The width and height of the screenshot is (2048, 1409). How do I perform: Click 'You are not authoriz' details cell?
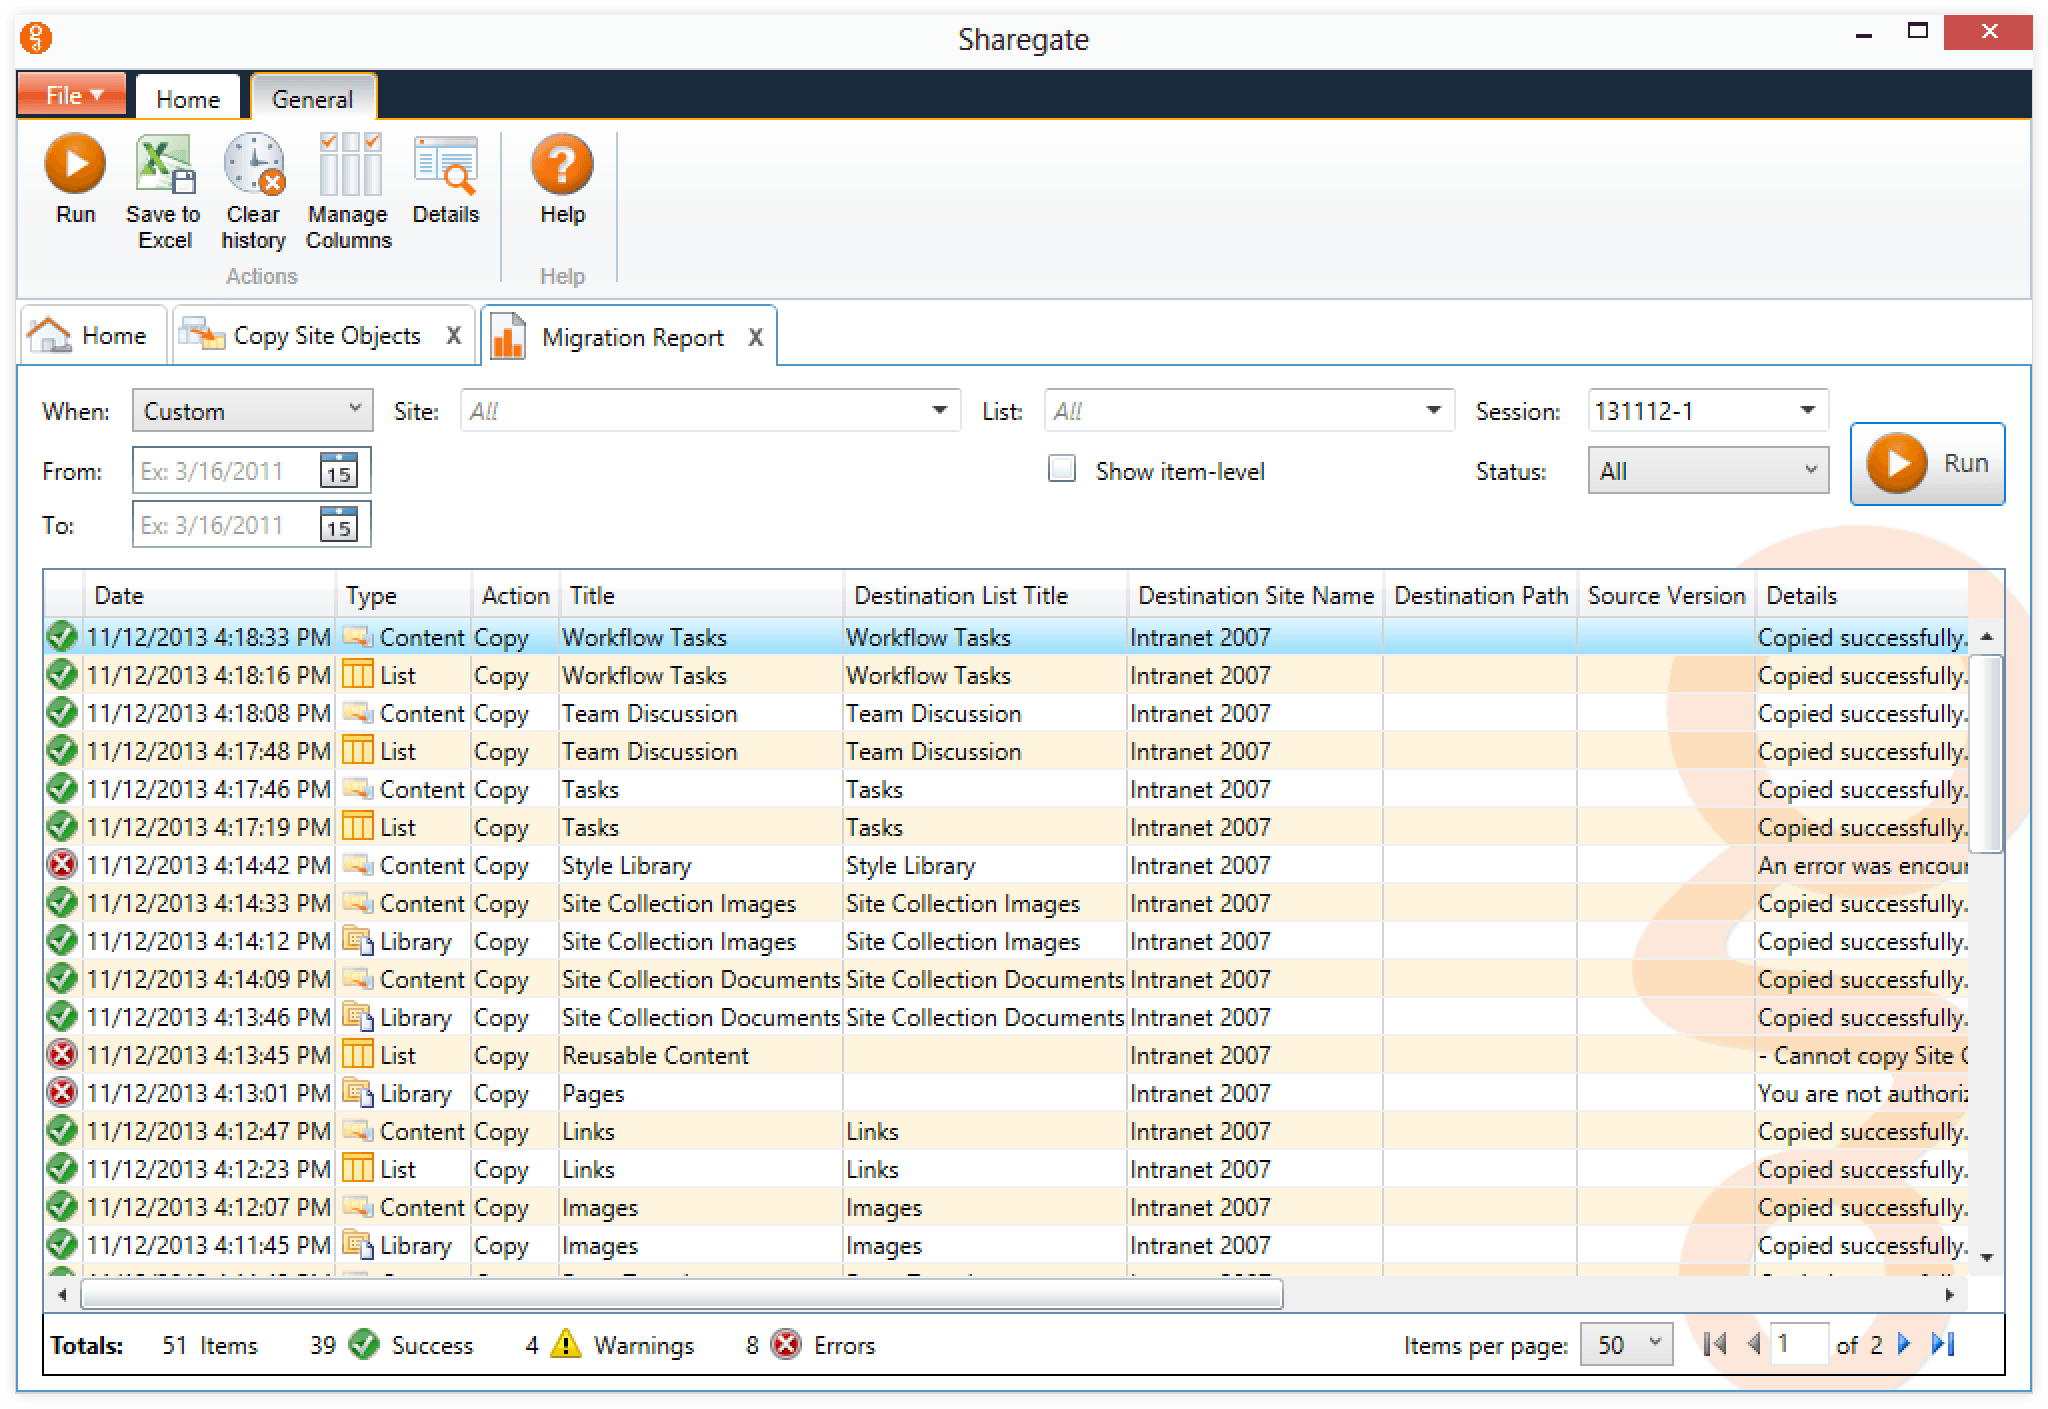(x=1862, y=1093)
